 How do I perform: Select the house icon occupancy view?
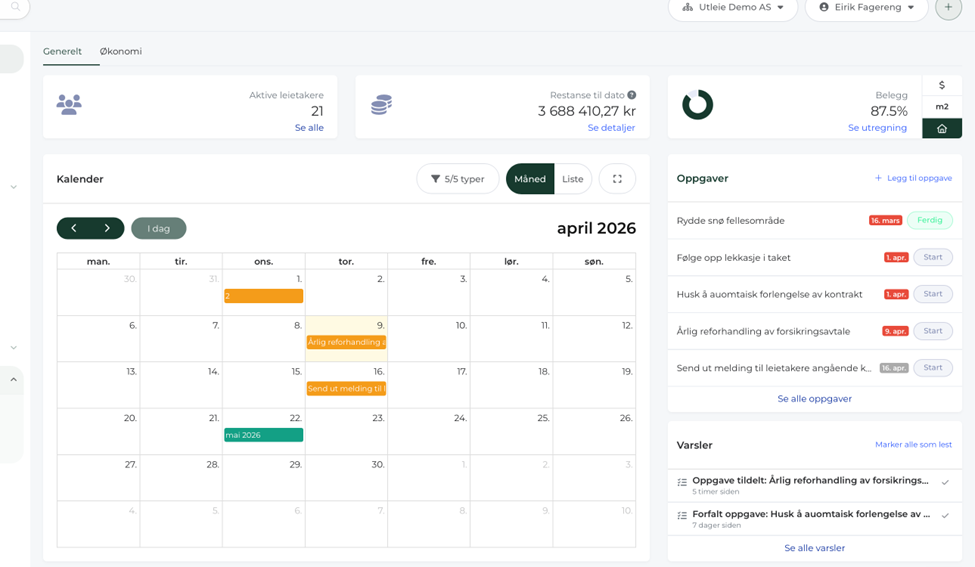(x=942, y=128)
